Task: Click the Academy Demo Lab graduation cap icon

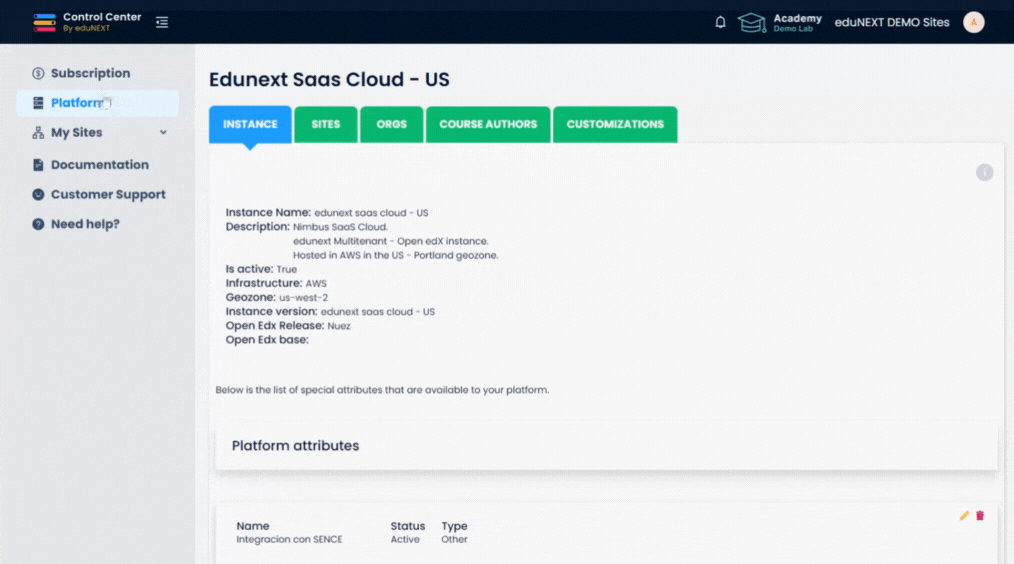Action: pyautogui.click(x=751, y=23)
